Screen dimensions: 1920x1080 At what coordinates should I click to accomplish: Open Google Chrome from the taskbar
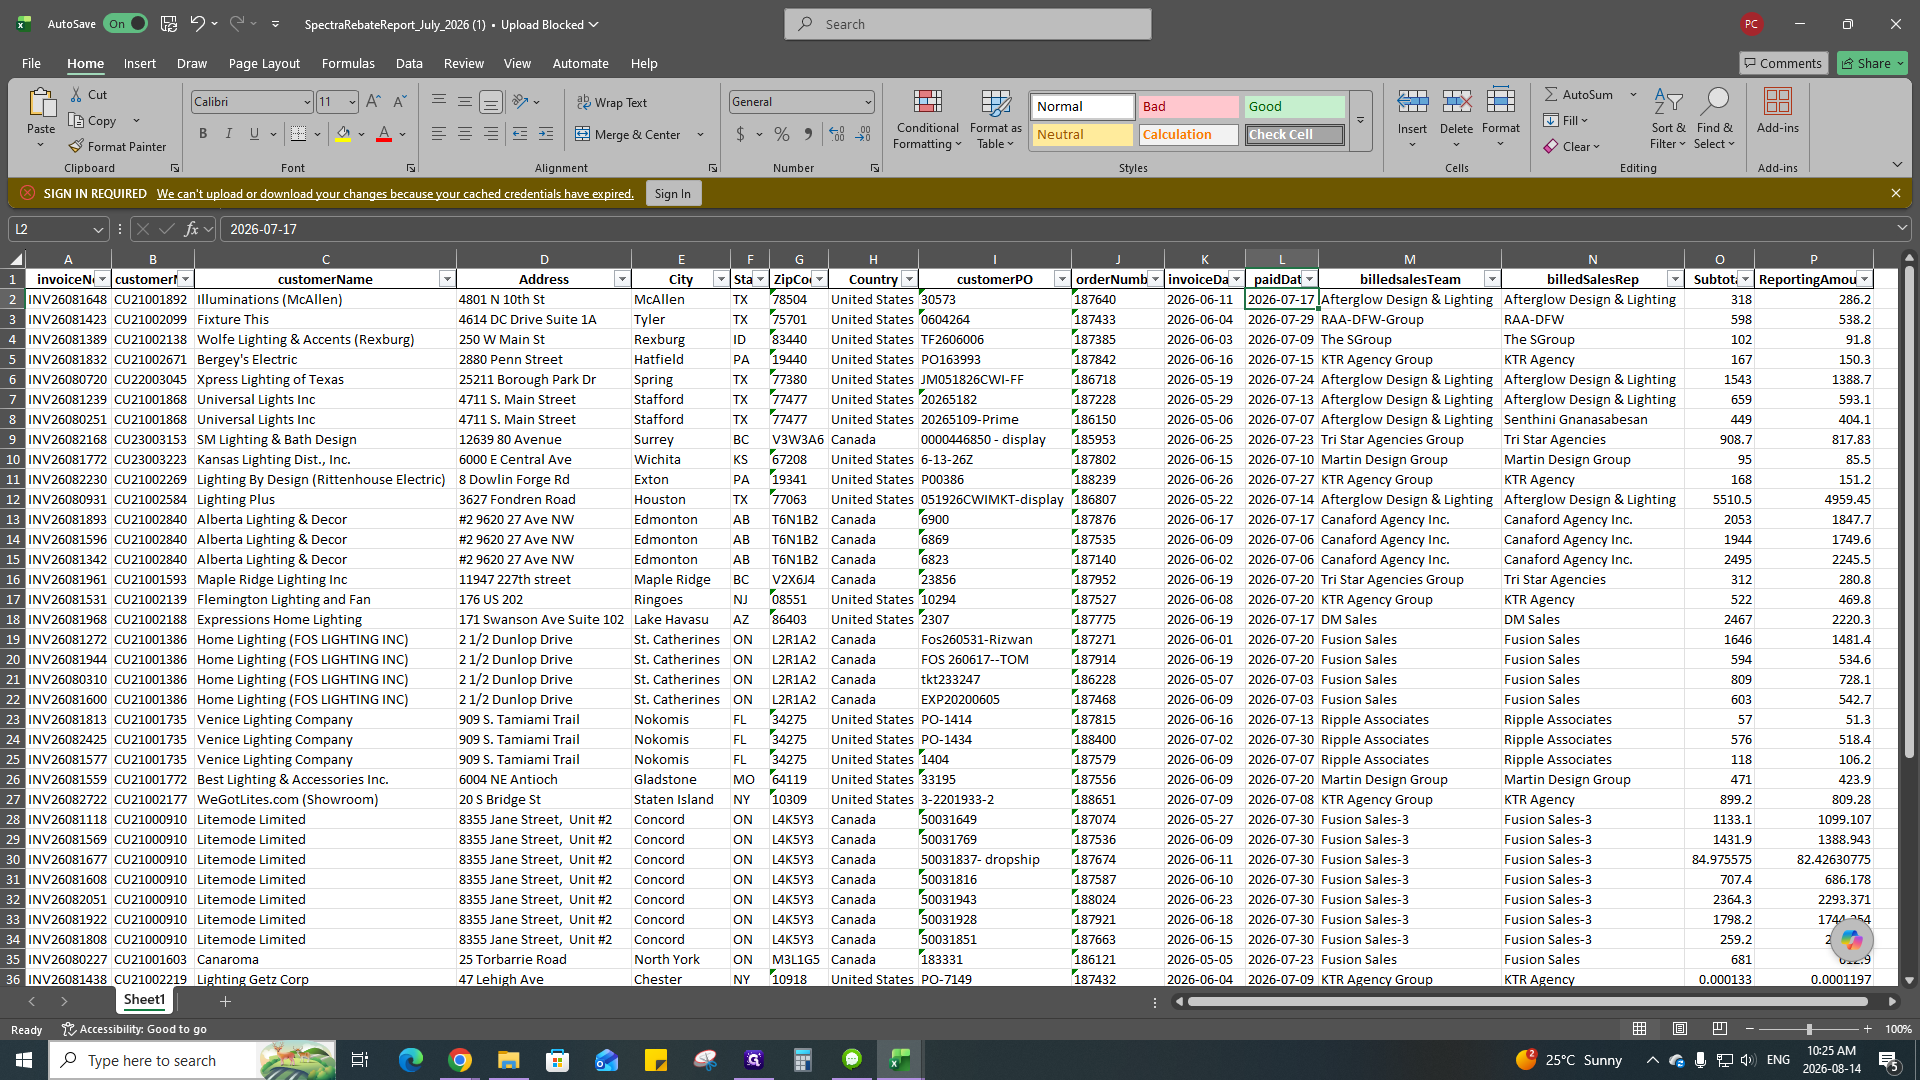click(459, 1060)
